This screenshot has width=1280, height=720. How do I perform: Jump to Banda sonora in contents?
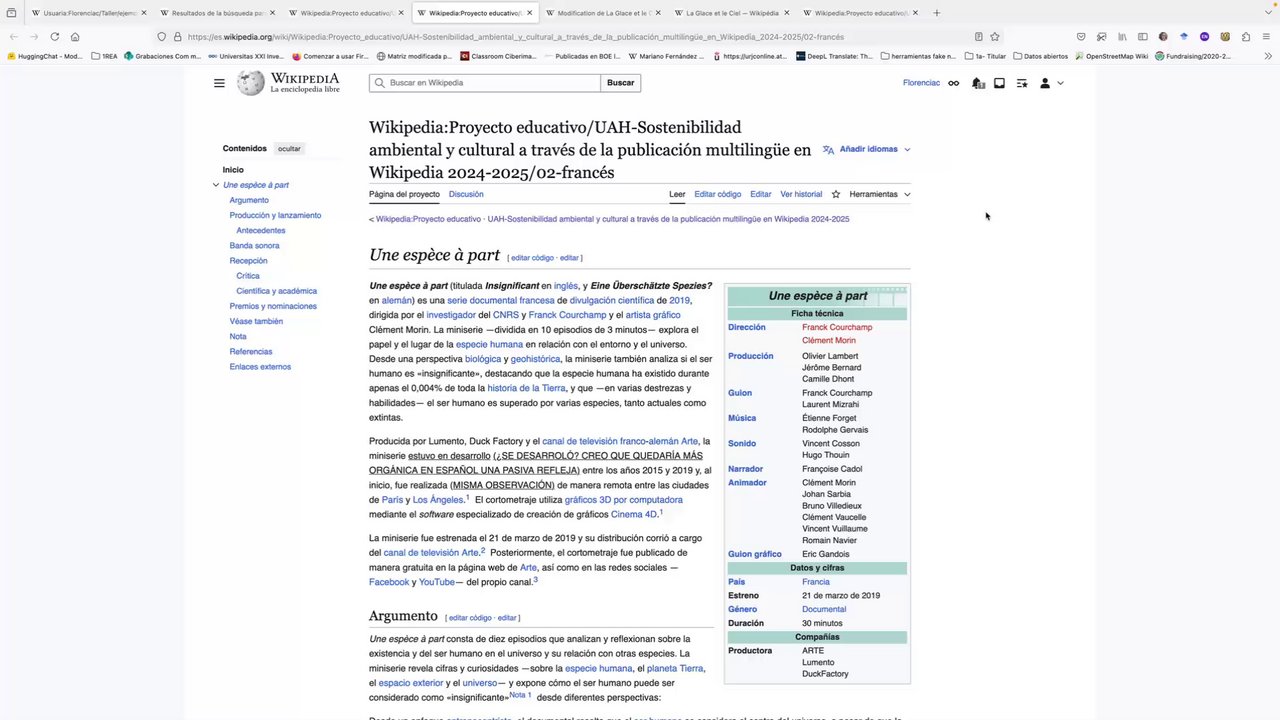point(254,245)
